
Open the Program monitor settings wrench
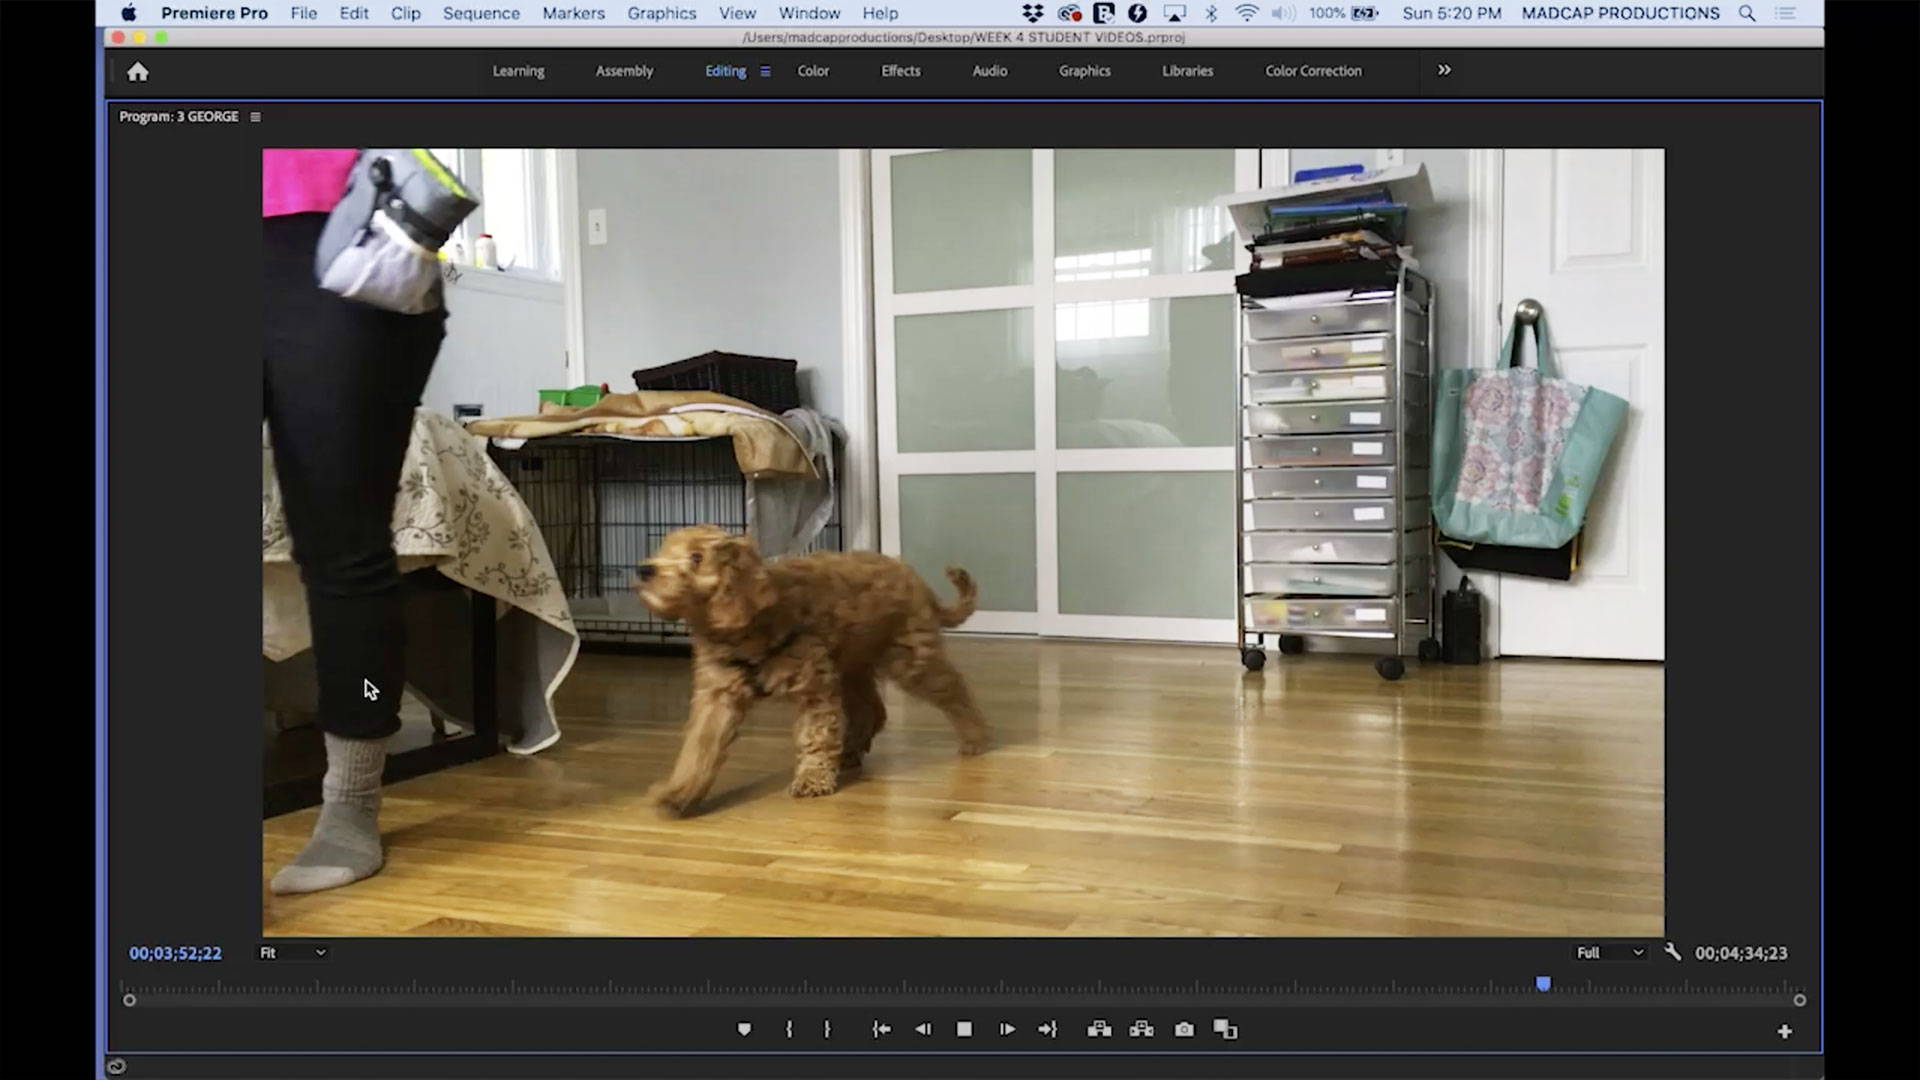[1671, 953]
